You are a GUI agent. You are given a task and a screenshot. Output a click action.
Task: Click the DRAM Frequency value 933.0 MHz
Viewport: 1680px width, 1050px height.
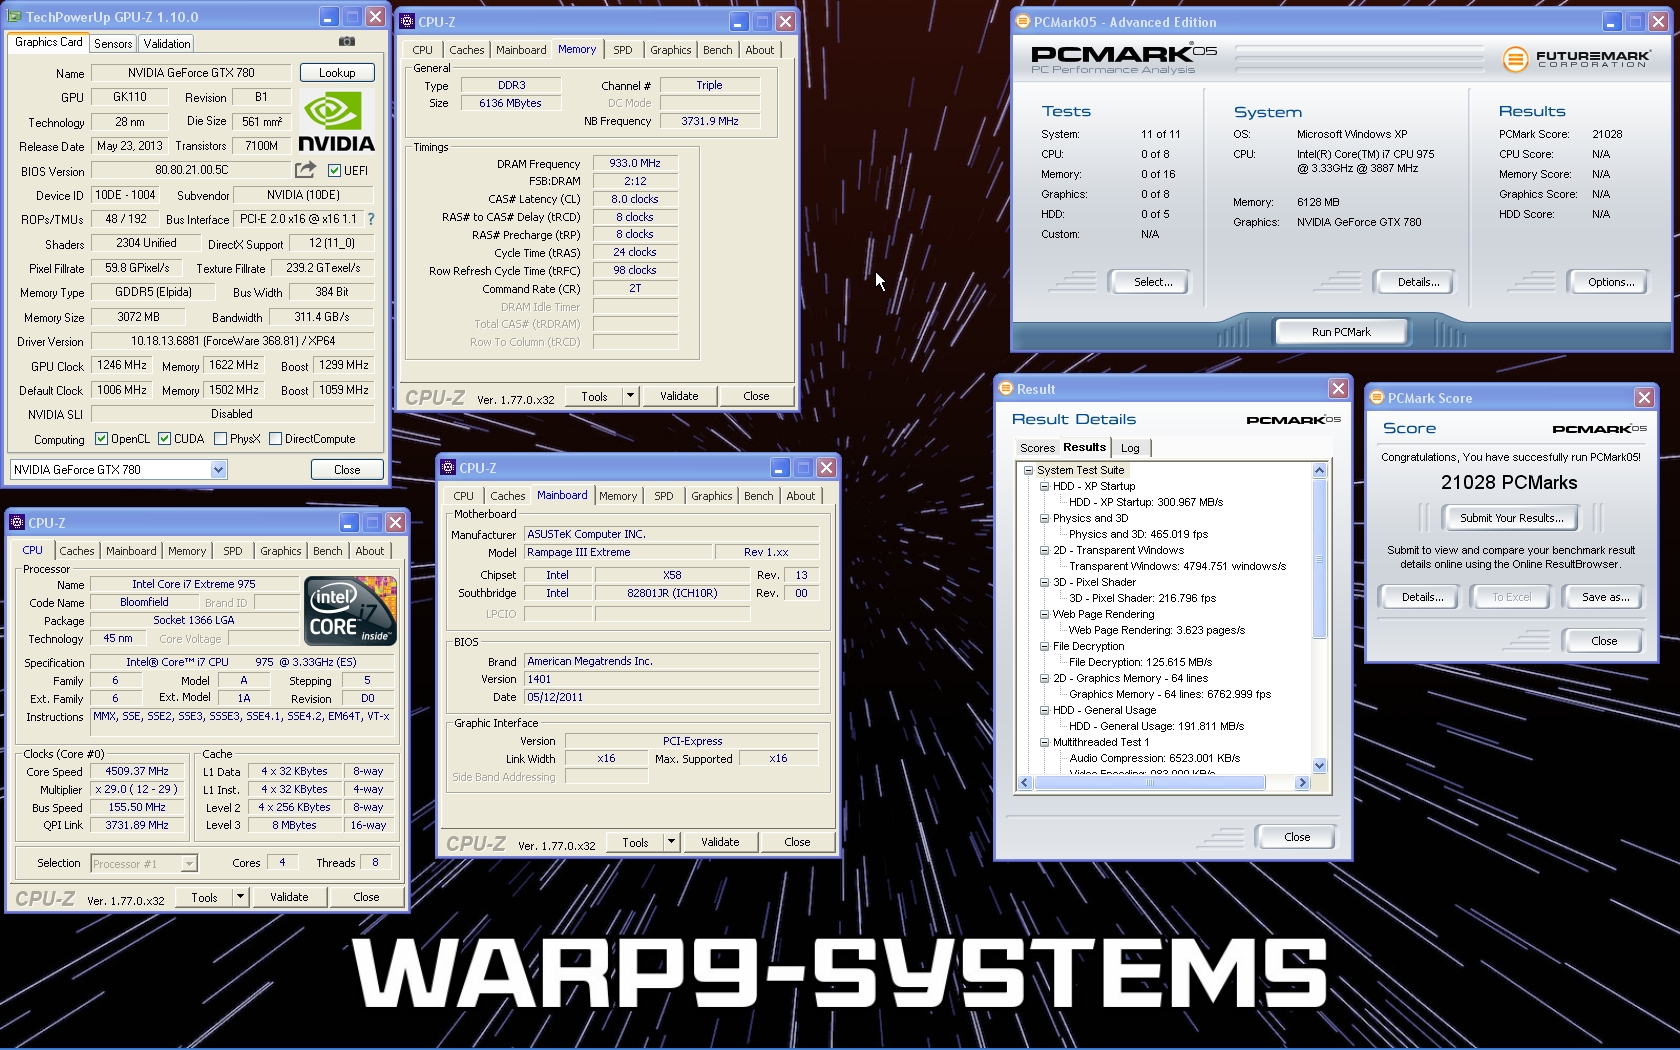tap(635, 163)
